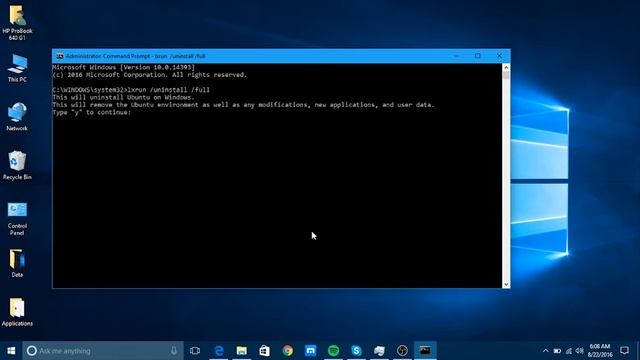Activate the Cortana microphone icon
Viewport: 640px width, 360px height.
(174, 351)
